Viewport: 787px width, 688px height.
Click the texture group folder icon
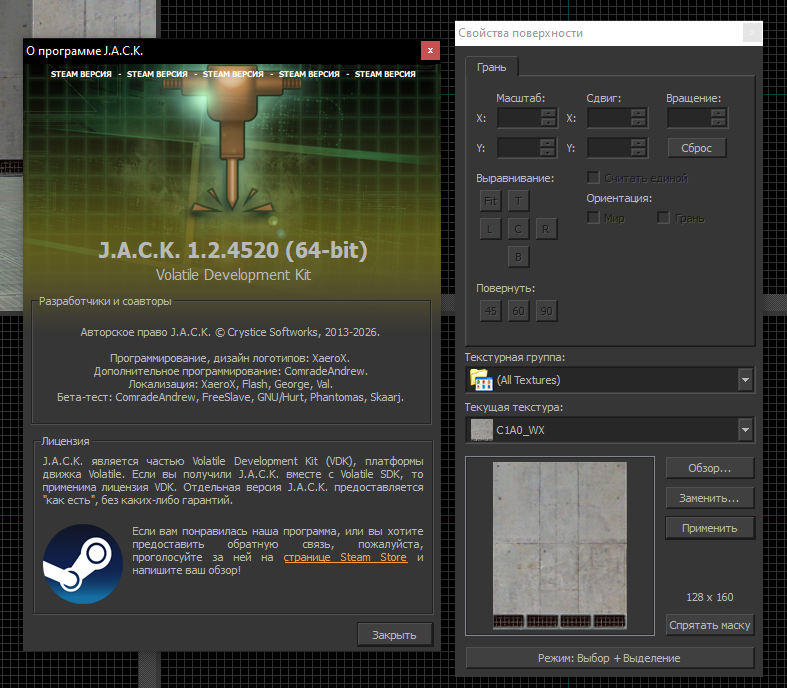[481, 380]
